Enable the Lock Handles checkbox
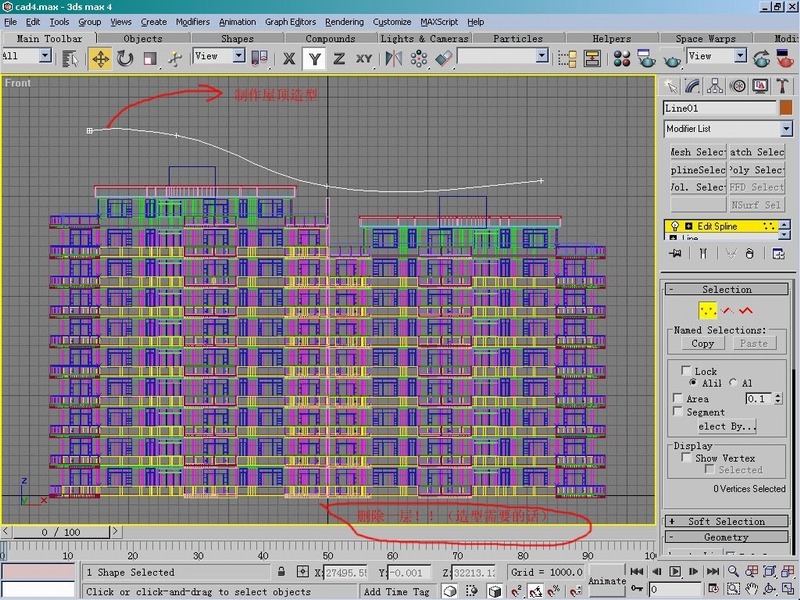Image resolution: width=800 pixels, height=600 pixels. pyautogui.click(x=686, y=371)
